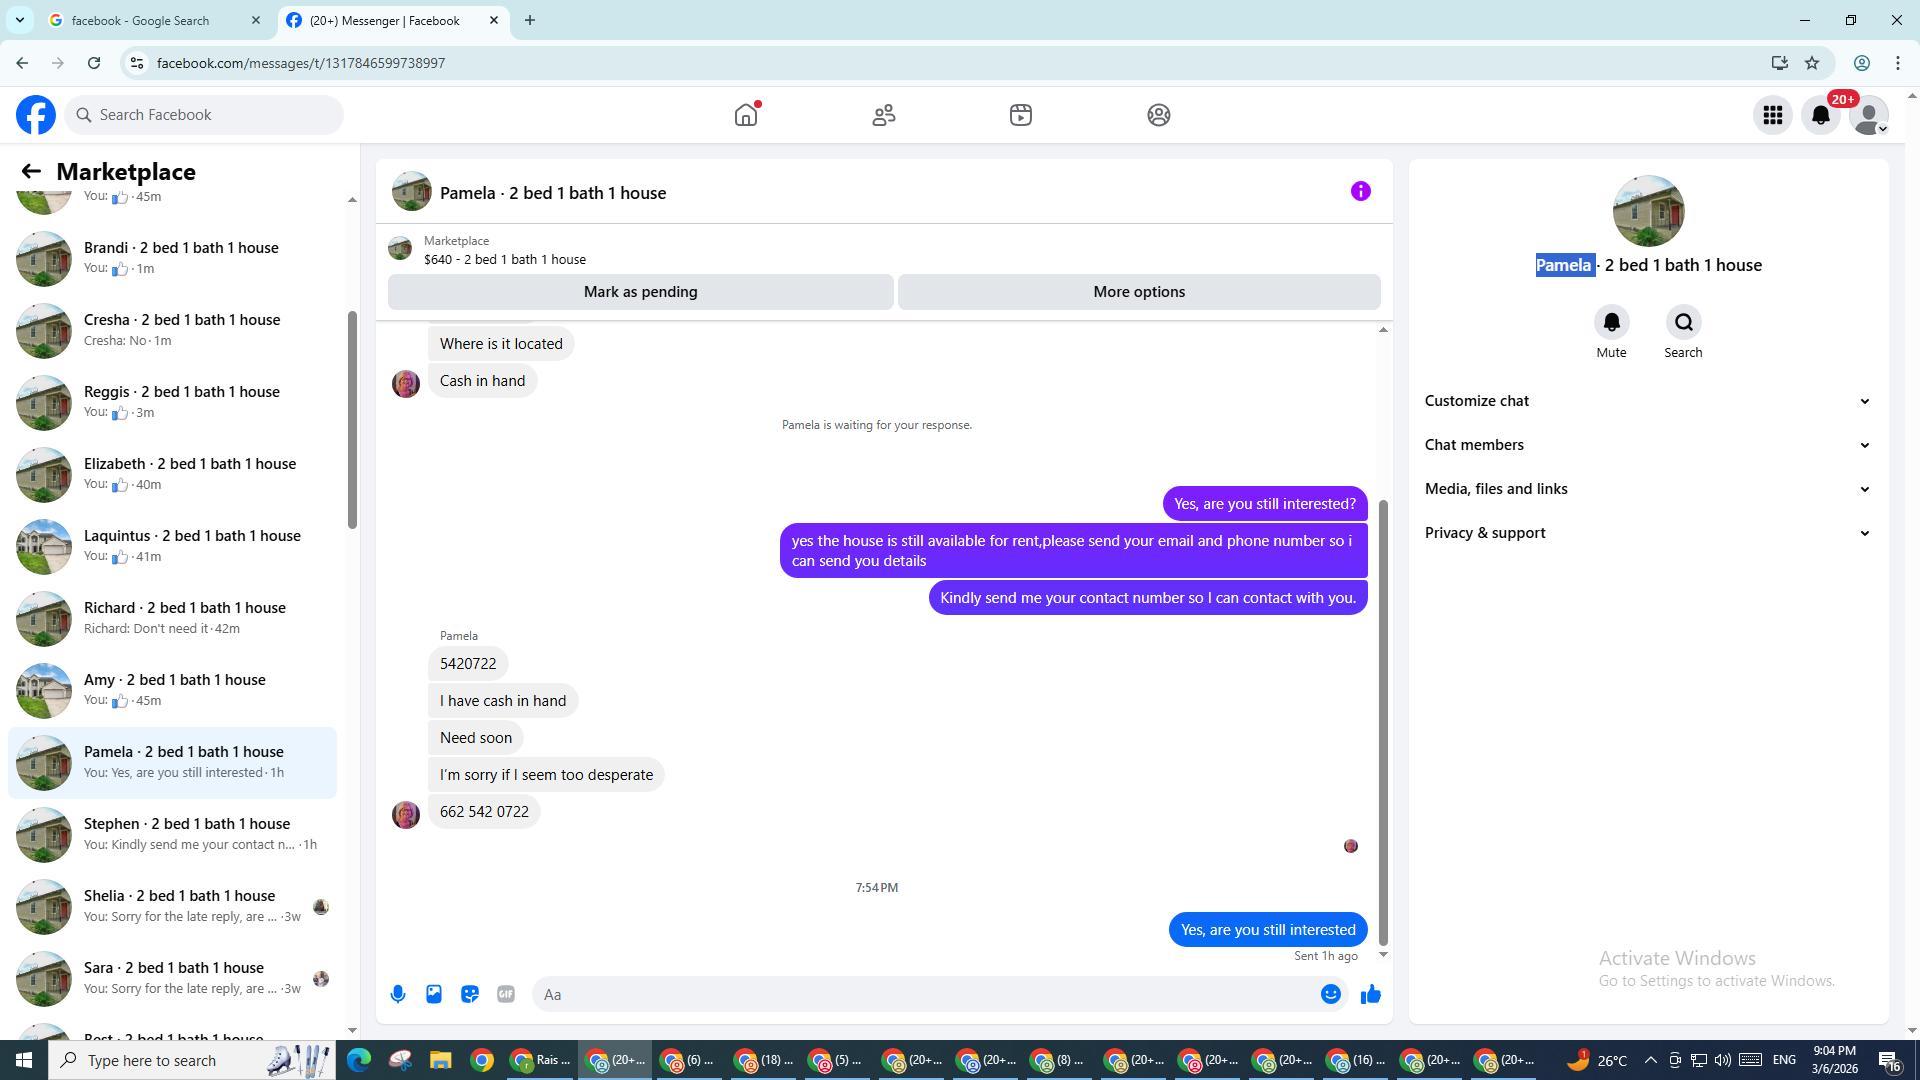Attach a file using the photo icon

coord(434,994)
